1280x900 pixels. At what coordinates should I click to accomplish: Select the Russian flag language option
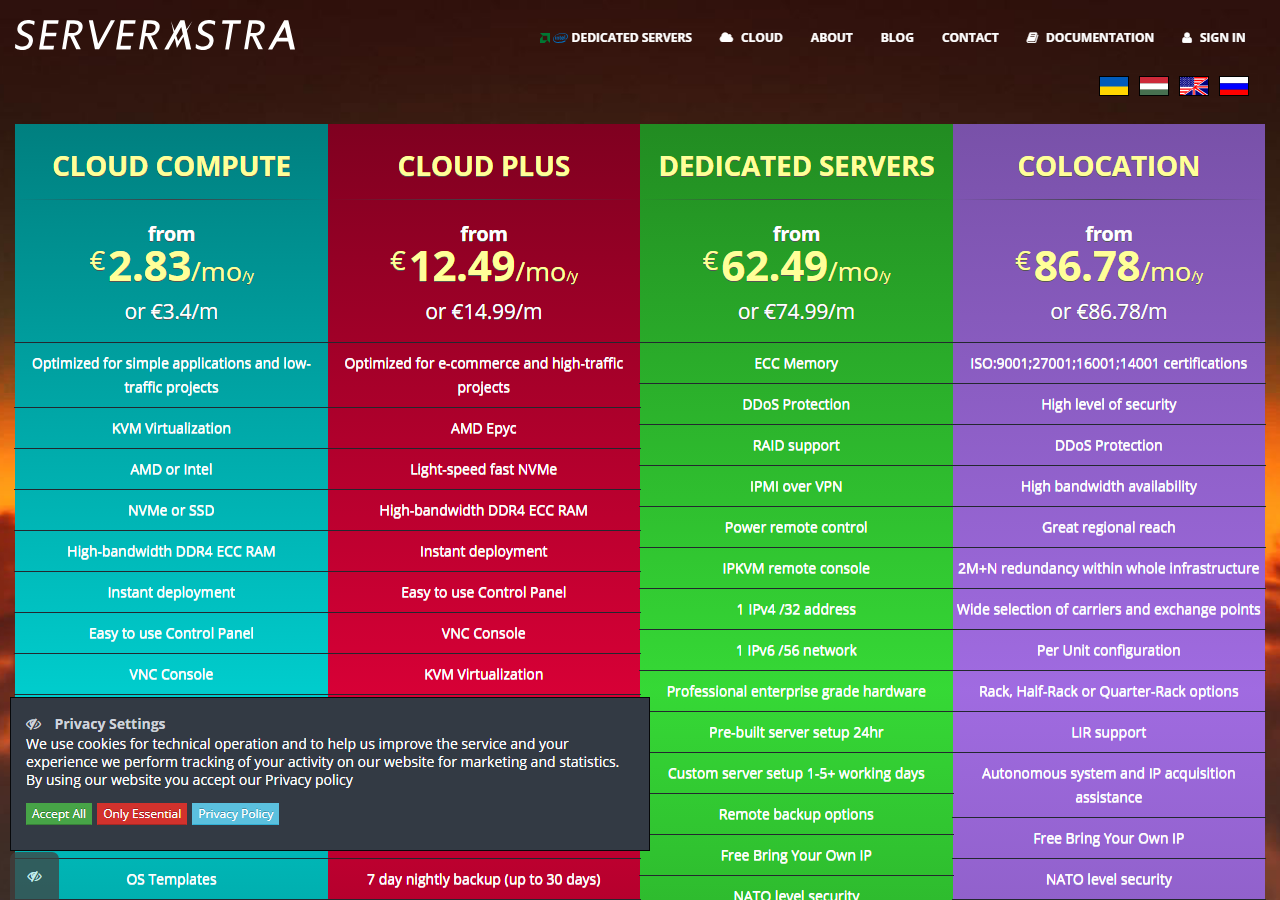pos(1234,86)
